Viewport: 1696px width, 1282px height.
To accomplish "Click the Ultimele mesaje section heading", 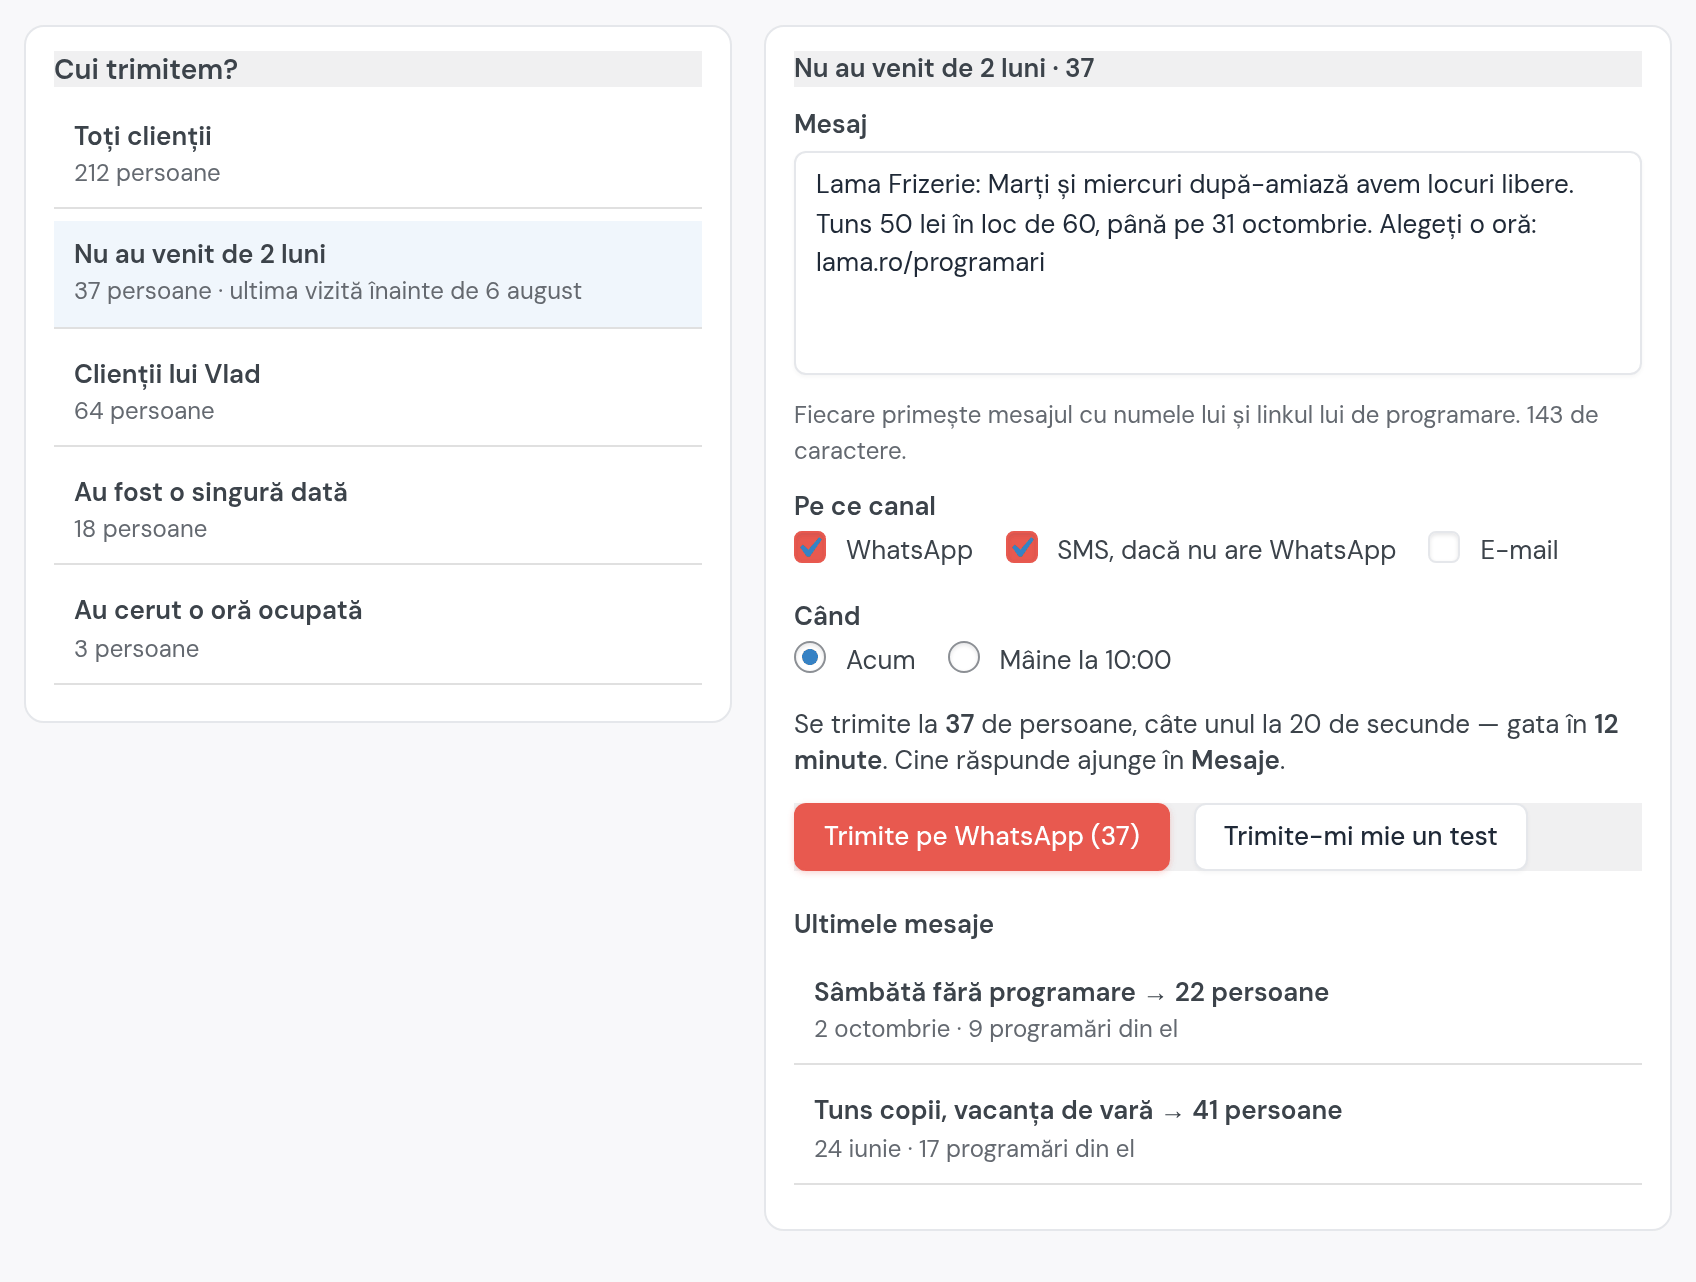I will (894, 924).
